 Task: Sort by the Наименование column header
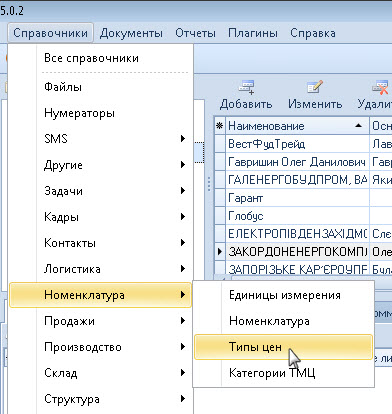(x=297, y=126)
